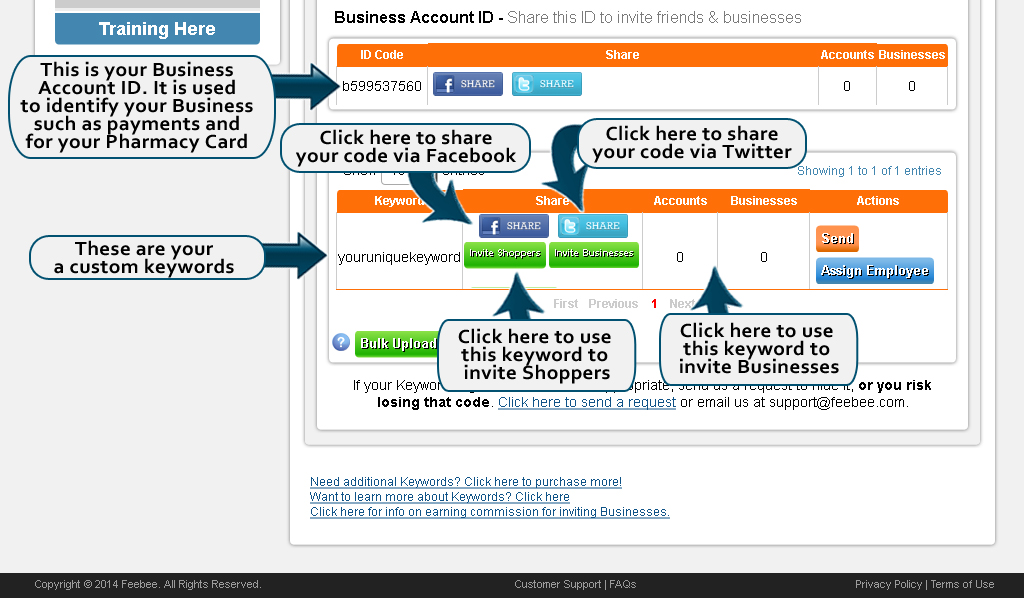Screen dimensions: 1024x598
Task: Click the Previous pagination control
Action: click(x=612, y=304)
